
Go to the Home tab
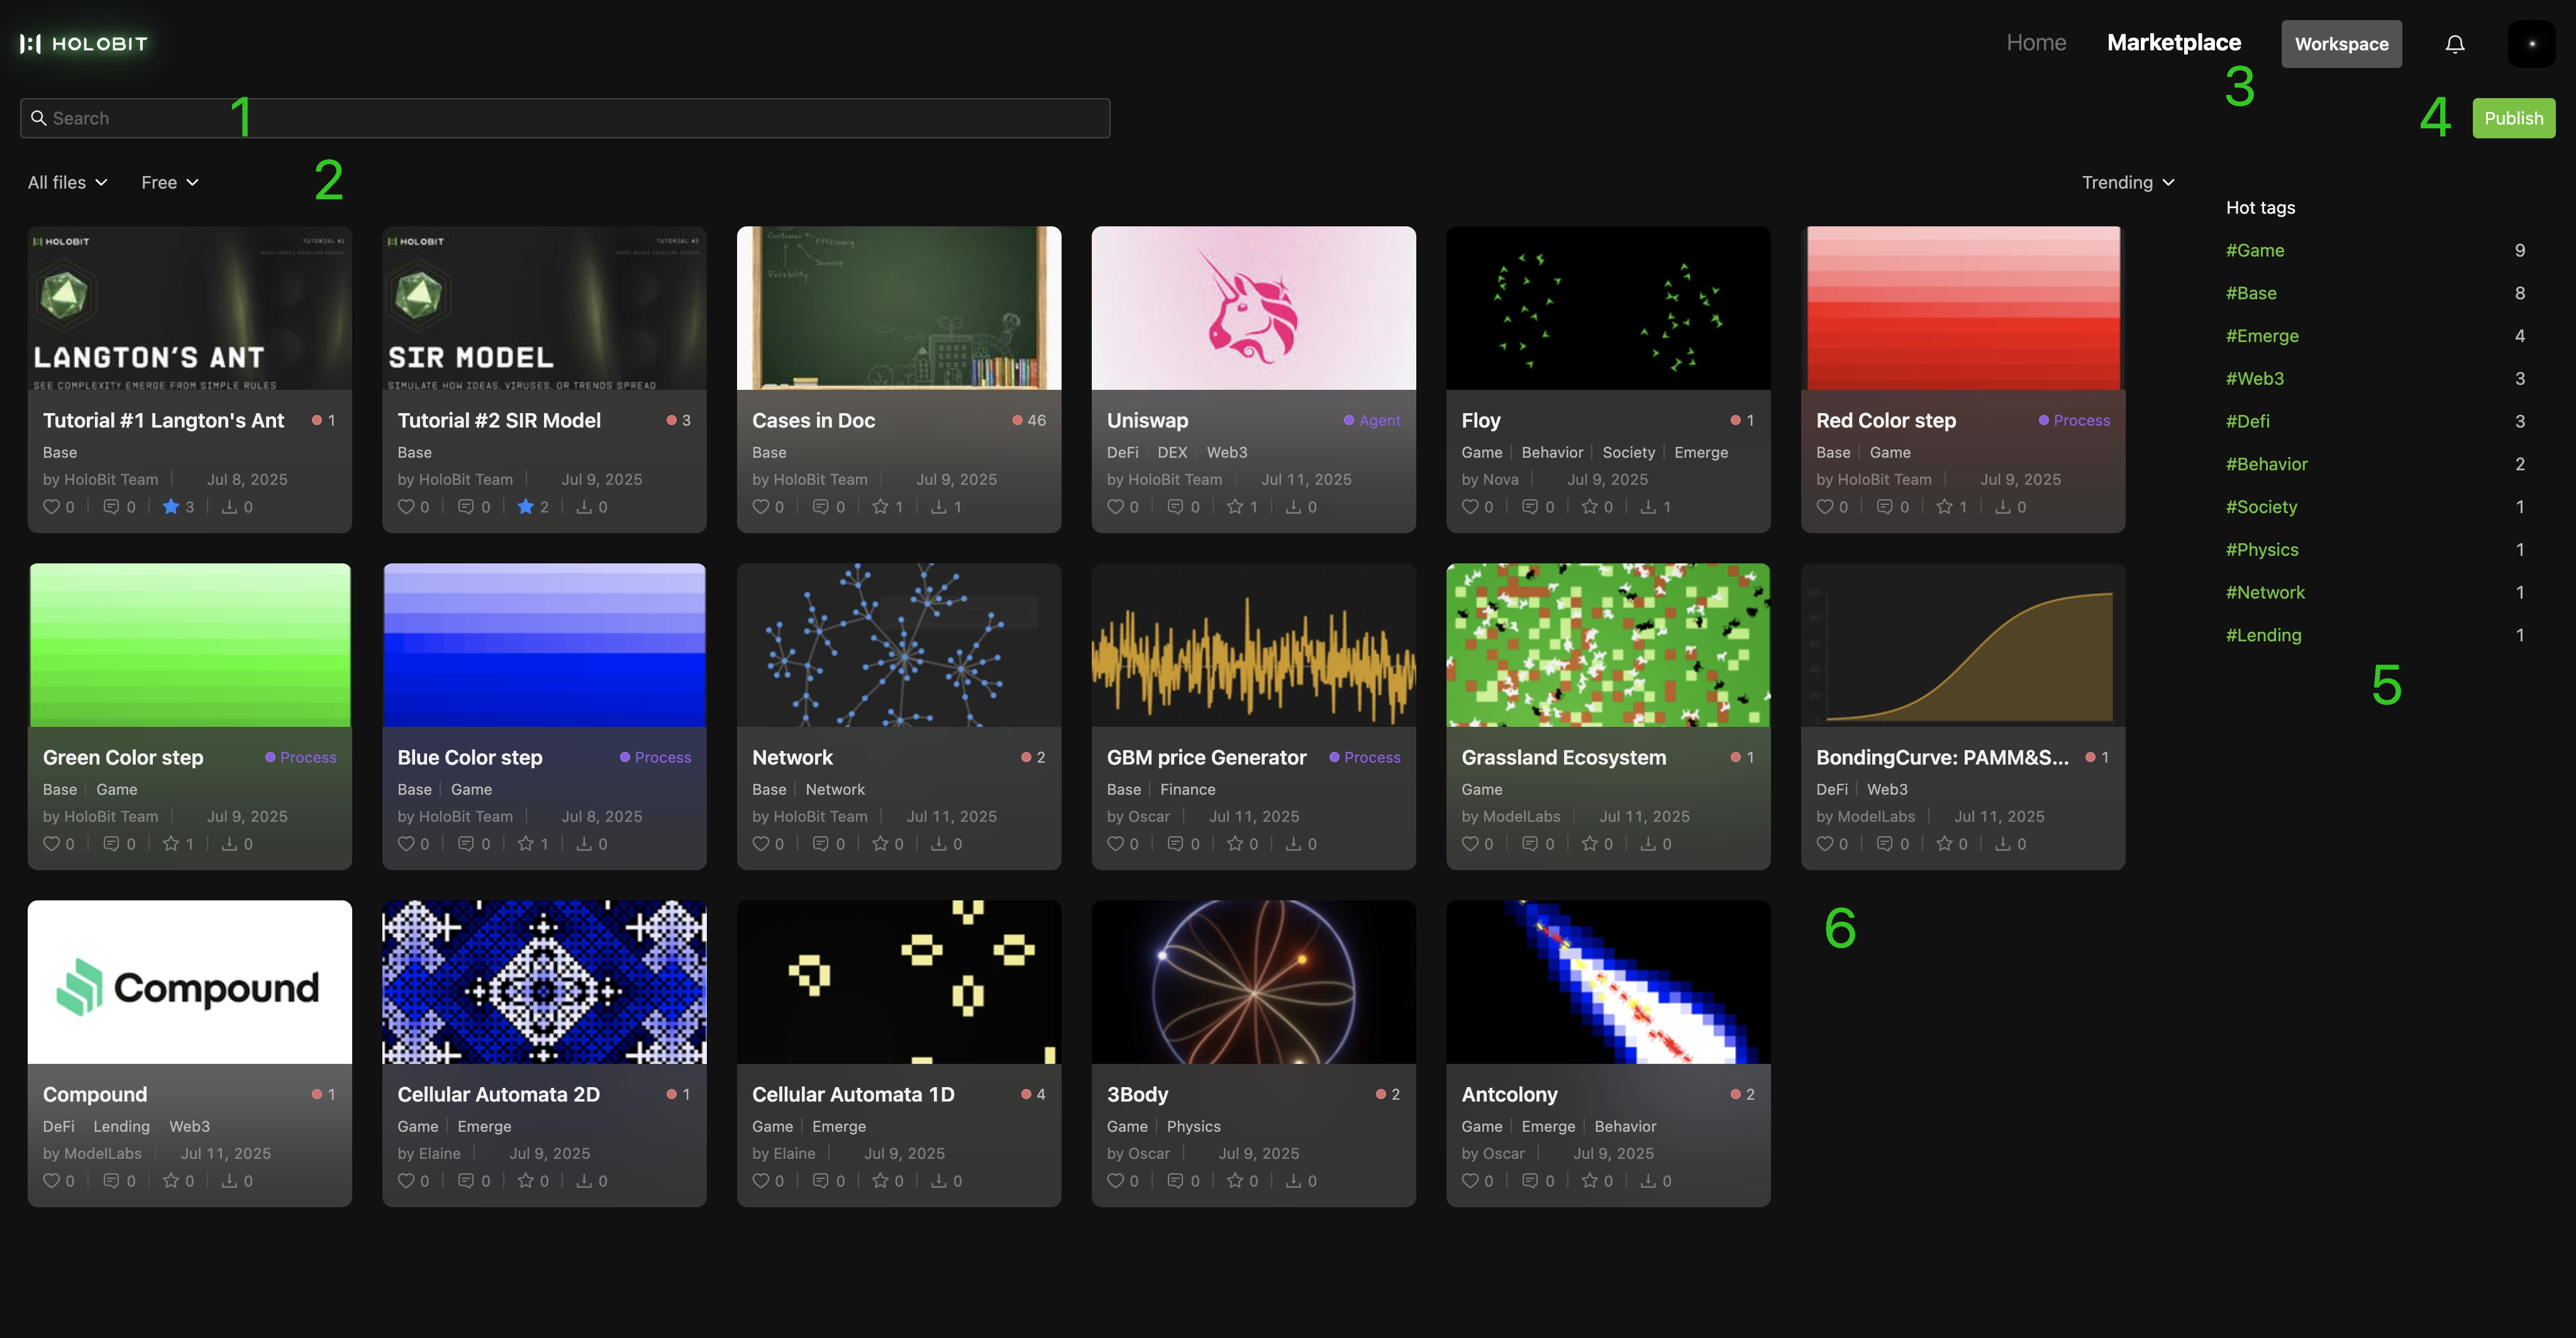click(2035, 43)
